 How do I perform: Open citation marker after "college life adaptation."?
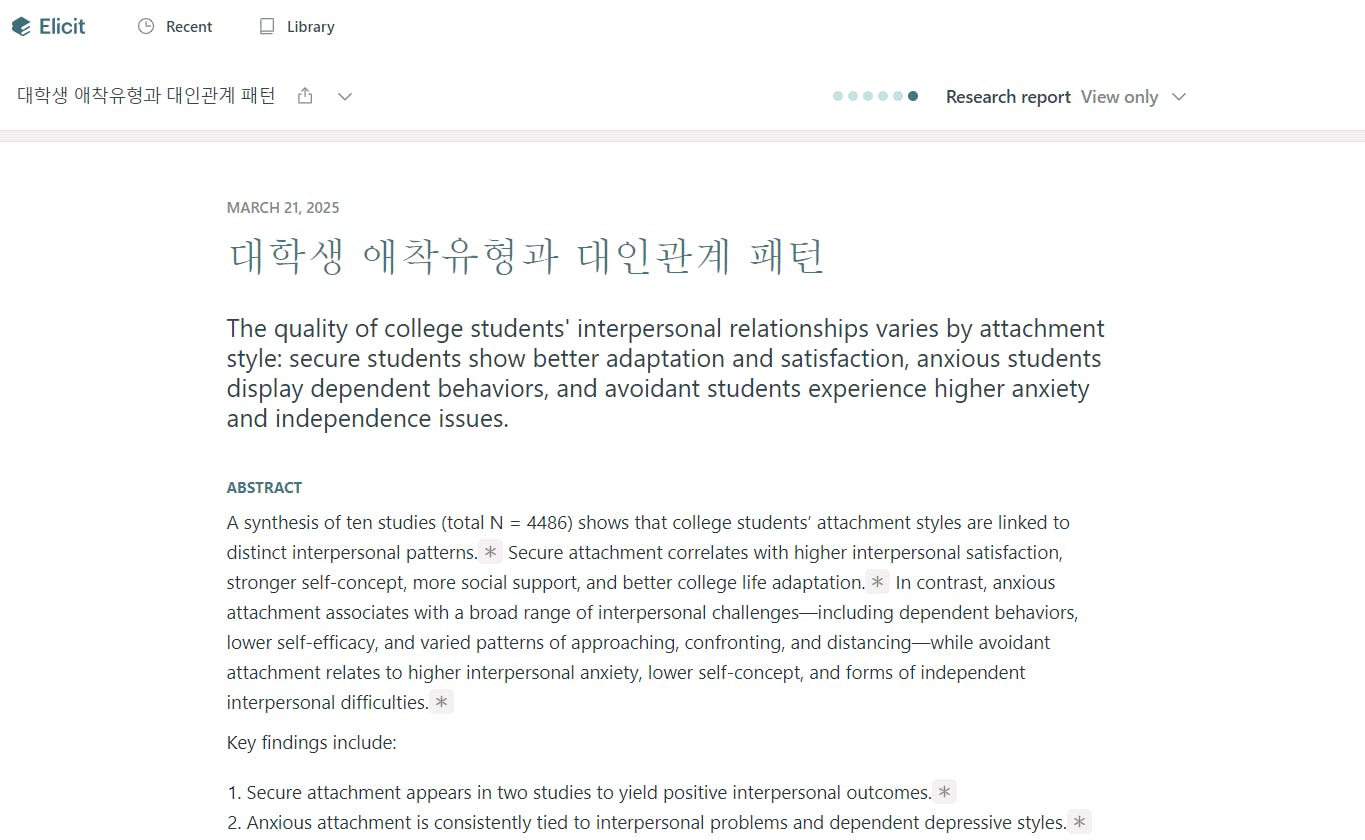(877, 582)
